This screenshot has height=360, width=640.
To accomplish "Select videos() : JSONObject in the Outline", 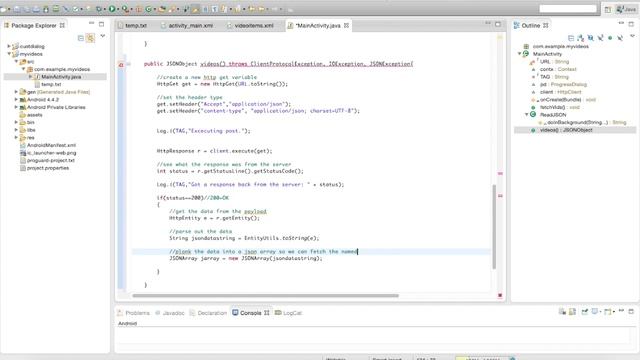I will coord(566,130).
